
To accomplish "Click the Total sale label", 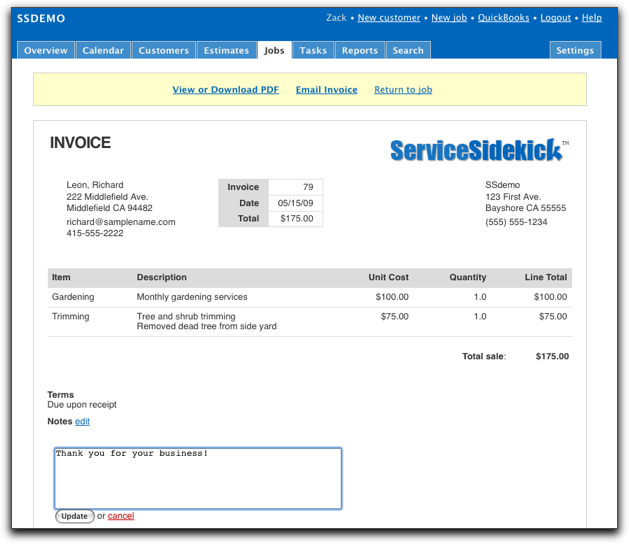I will pos(484,356).
